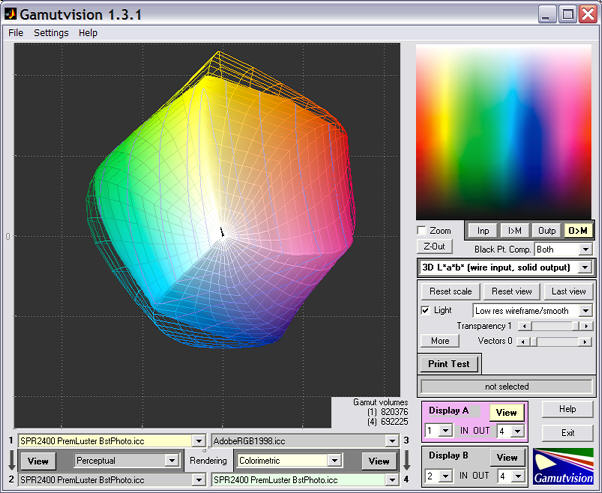Click left View button beside Perceptual
Viewport: 602px width, 493px height.
tap(38, 460)
